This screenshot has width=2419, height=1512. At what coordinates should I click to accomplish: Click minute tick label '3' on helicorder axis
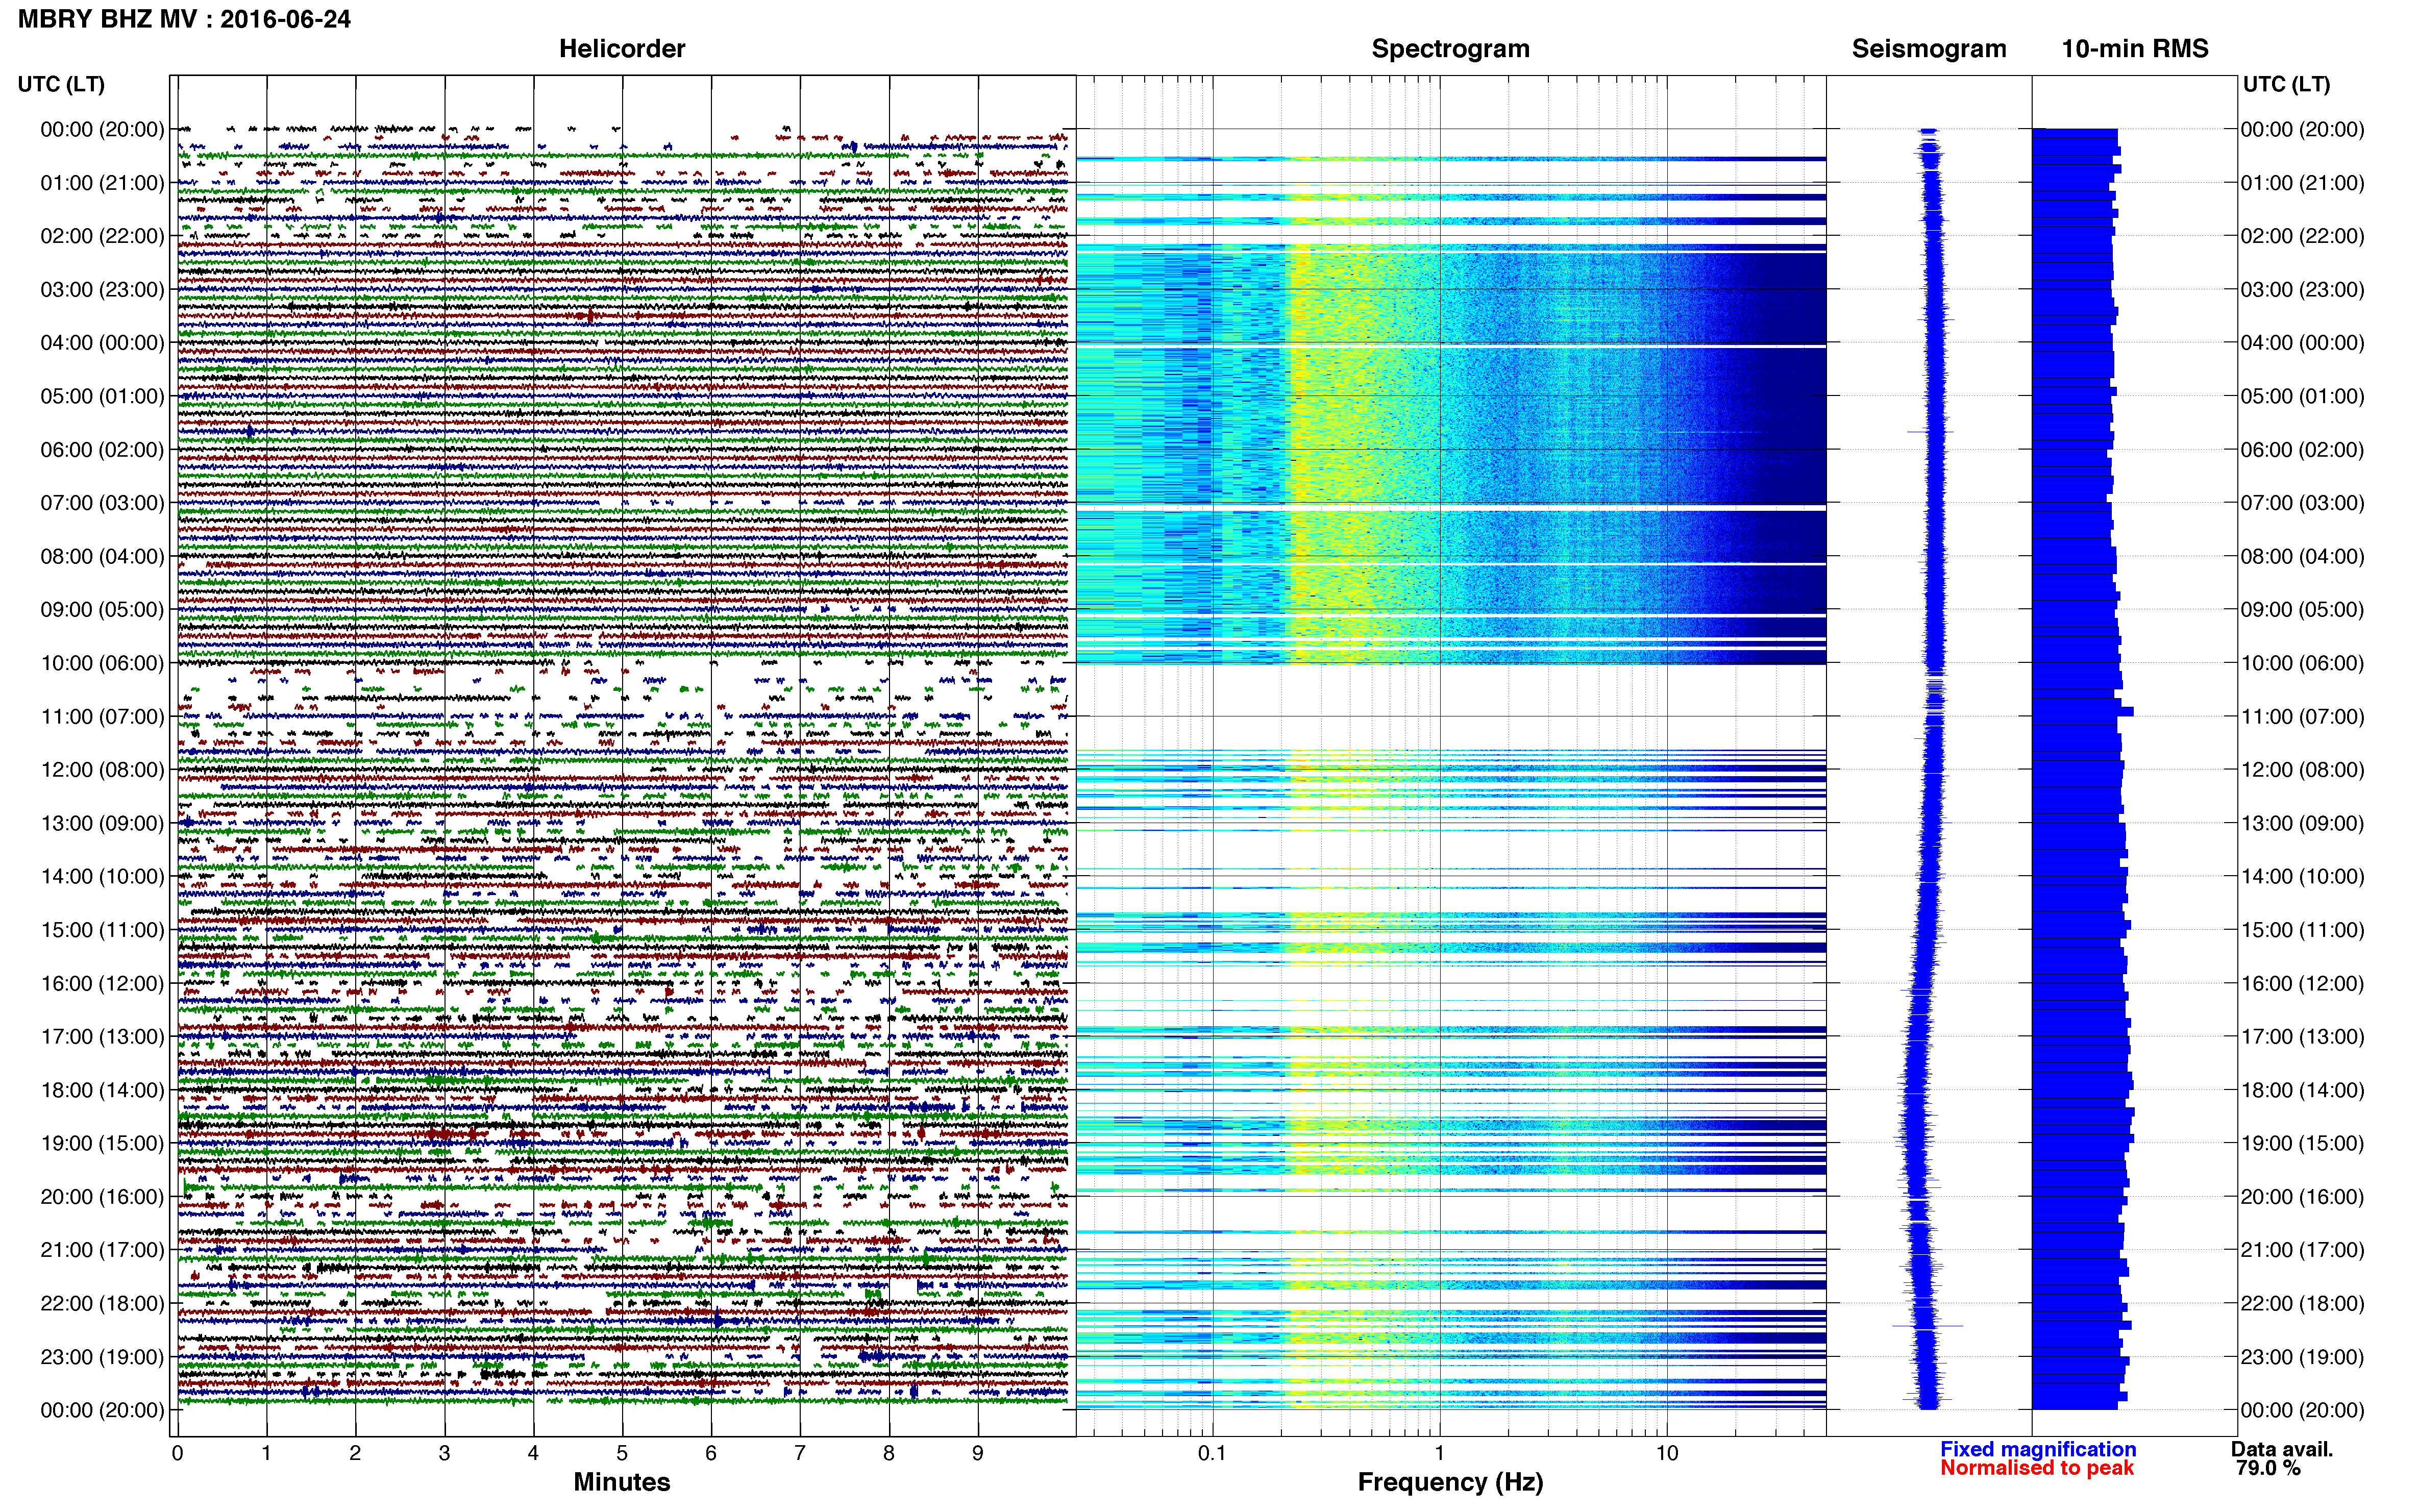click(x=444, y=1454)
